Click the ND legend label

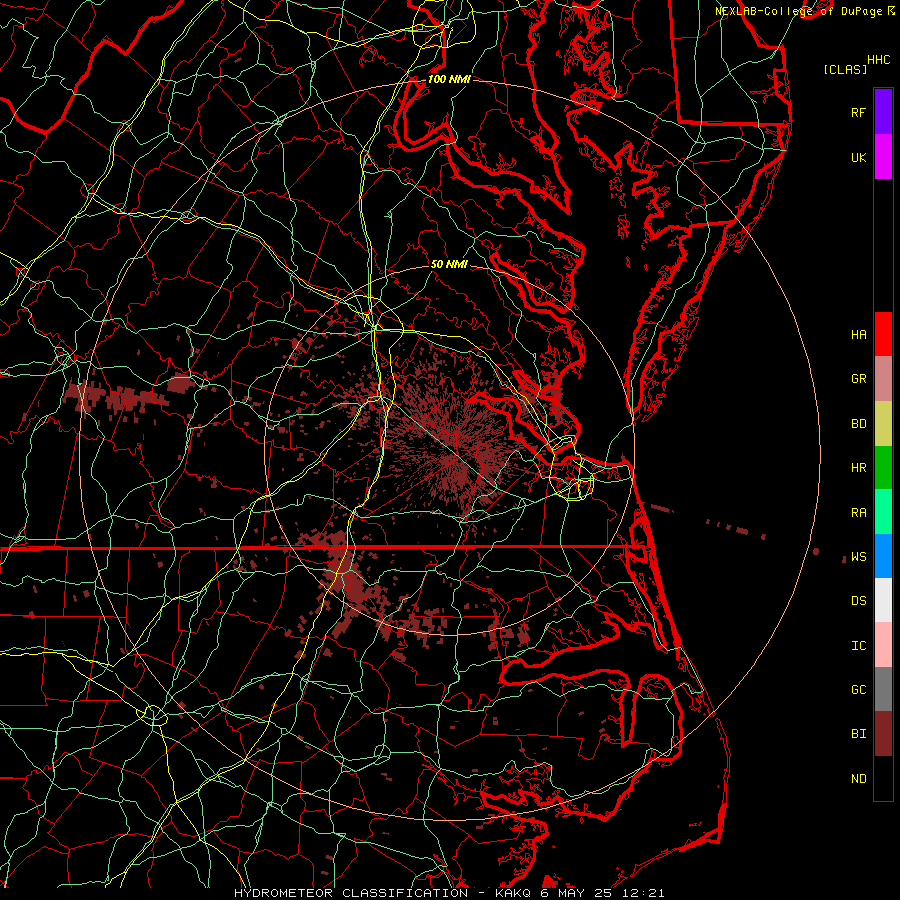858,779
